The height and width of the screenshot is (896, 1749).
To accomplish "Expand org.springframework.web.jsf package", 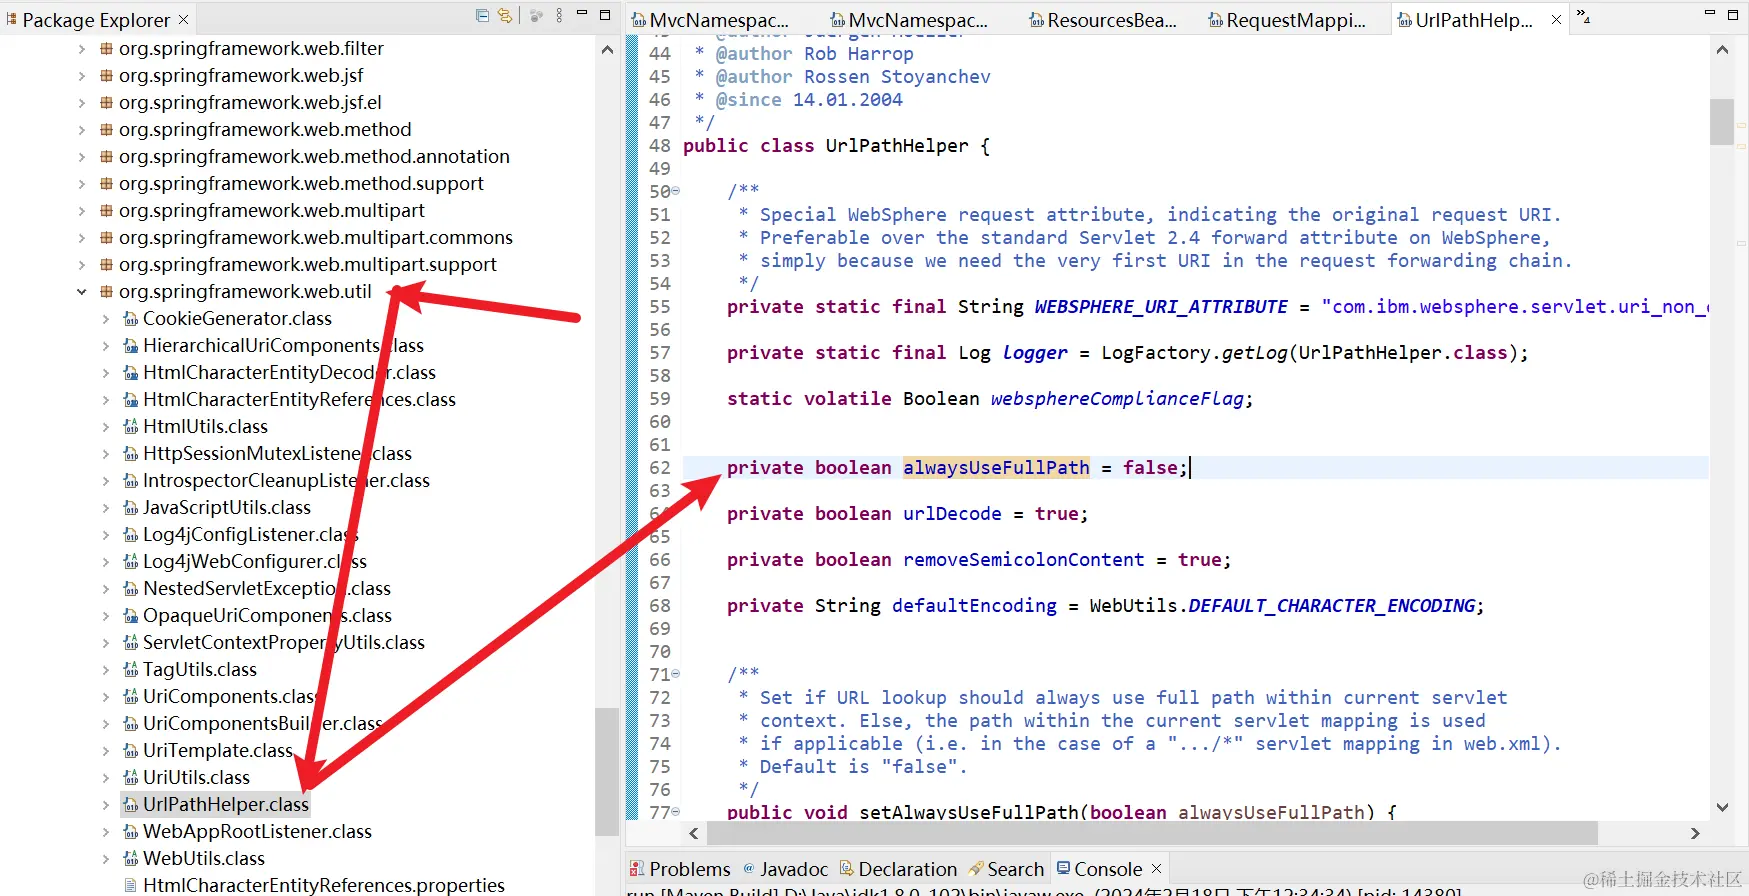I will pyautogui.click(x=82, y=76).
